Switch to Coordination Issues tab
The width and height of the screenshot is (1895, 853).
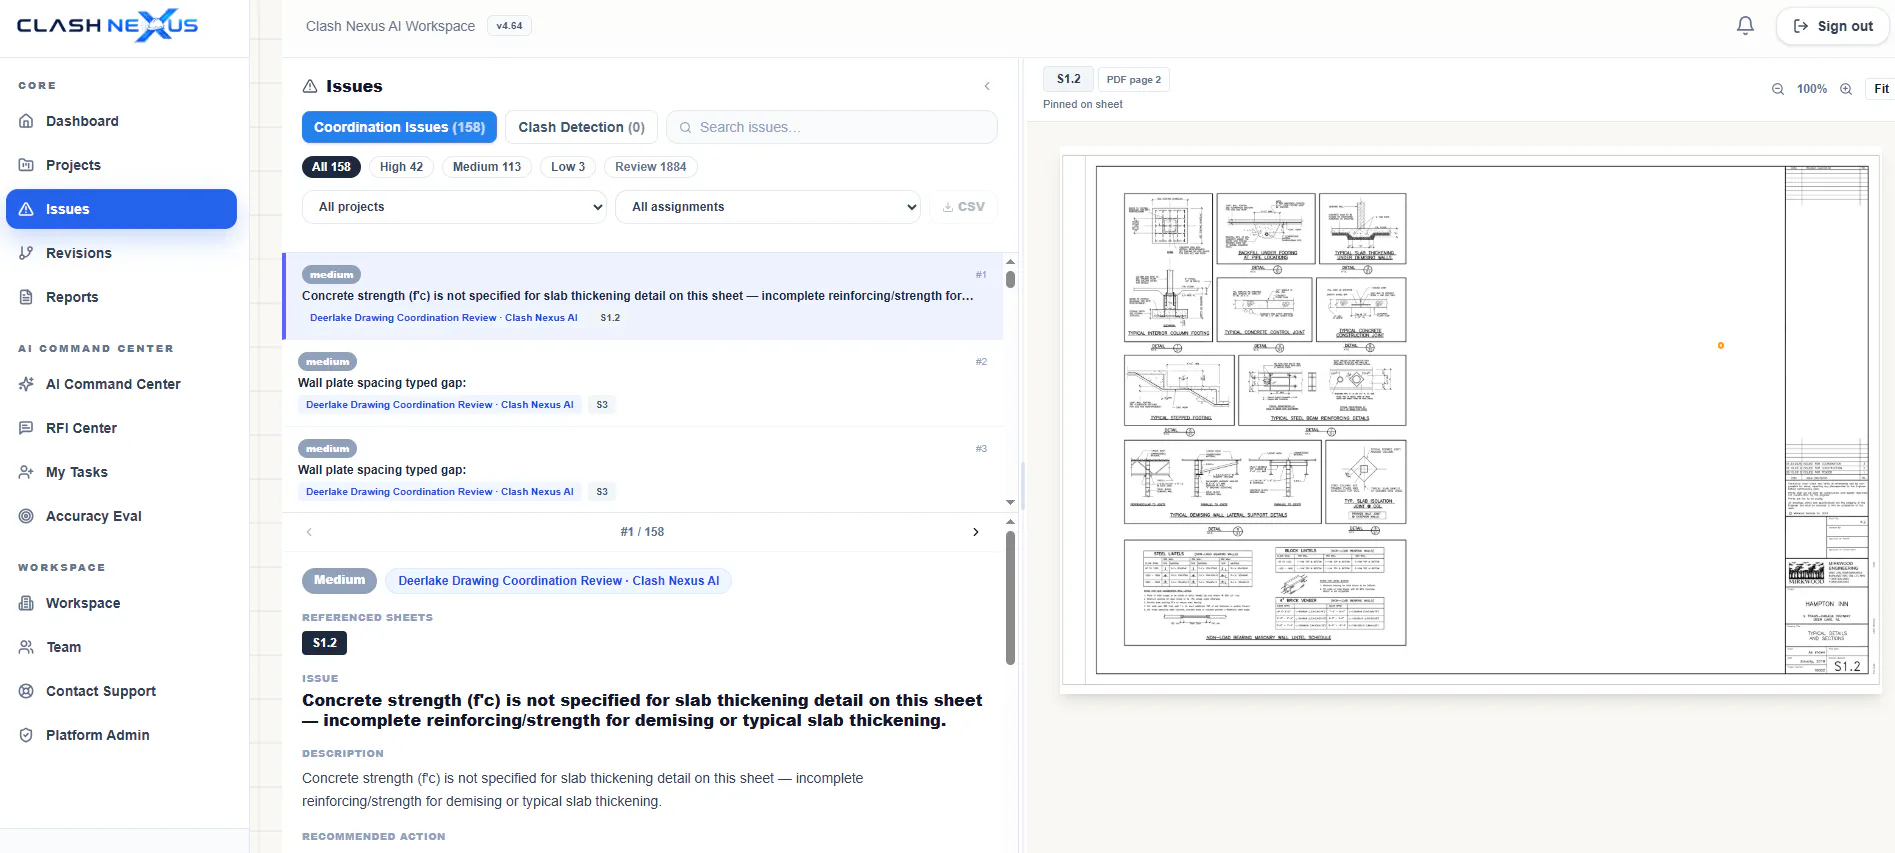coord(399,127)
